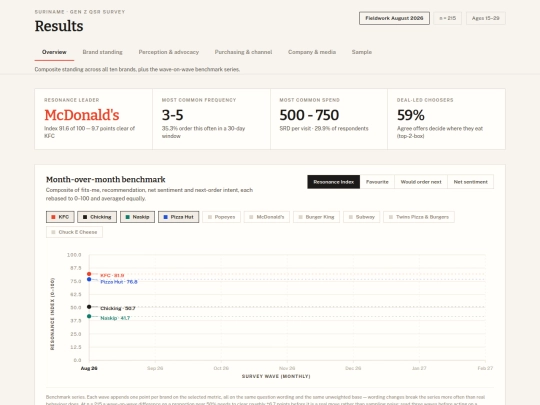This screenshot has height=405, width=540.
Task: Toggle off the Naskip series chip
Action: click(137, 217)
